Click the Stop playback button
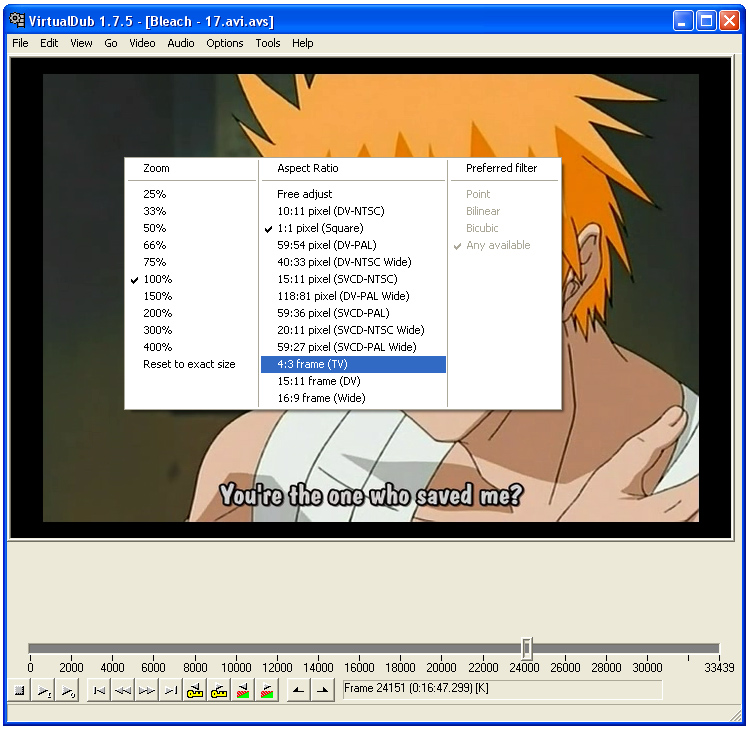This screenshot has height=729, width=748. [20, 690]
